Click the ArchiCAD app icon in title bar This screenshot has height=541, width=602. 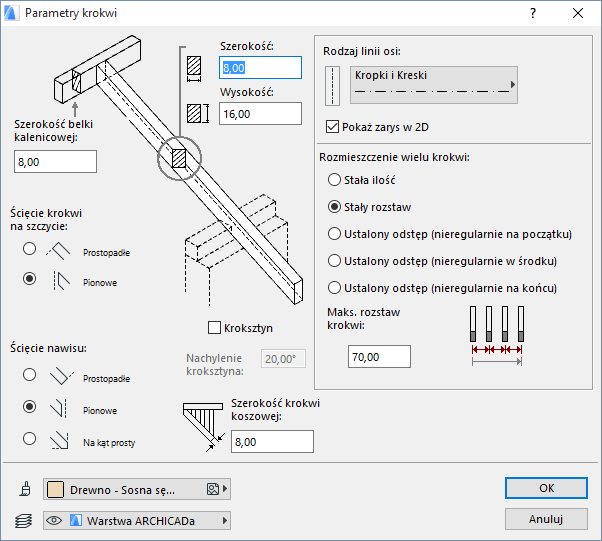pyautogui.click(x=10, y=13)
